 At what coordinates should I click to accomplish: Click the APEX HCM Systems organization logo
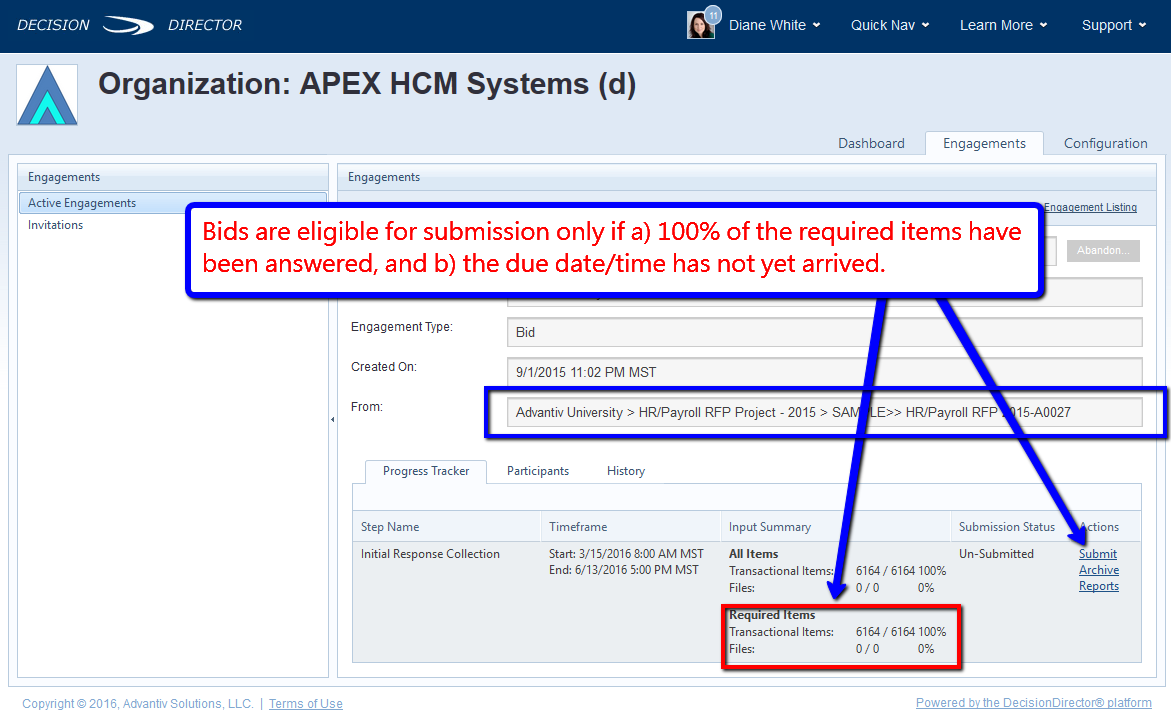(x=47, y=95)
